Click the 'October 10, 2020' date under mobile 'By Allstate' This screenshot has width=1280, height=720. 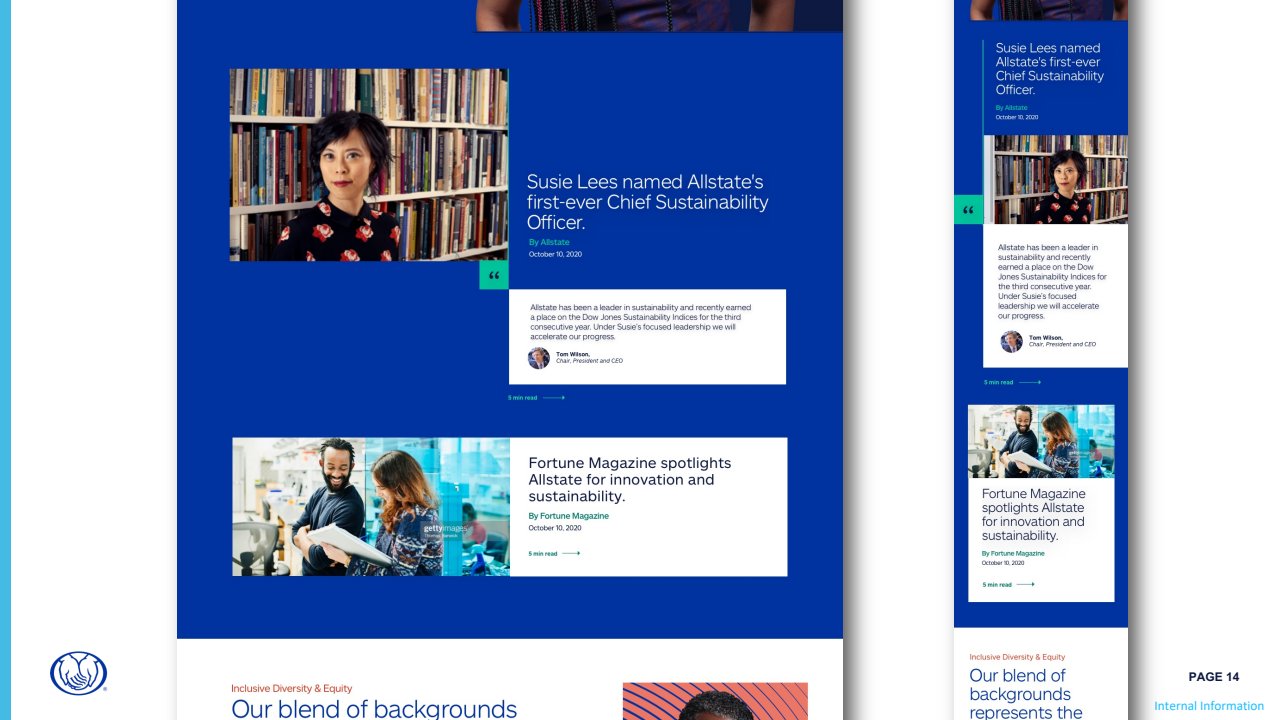pos(1016,117)
